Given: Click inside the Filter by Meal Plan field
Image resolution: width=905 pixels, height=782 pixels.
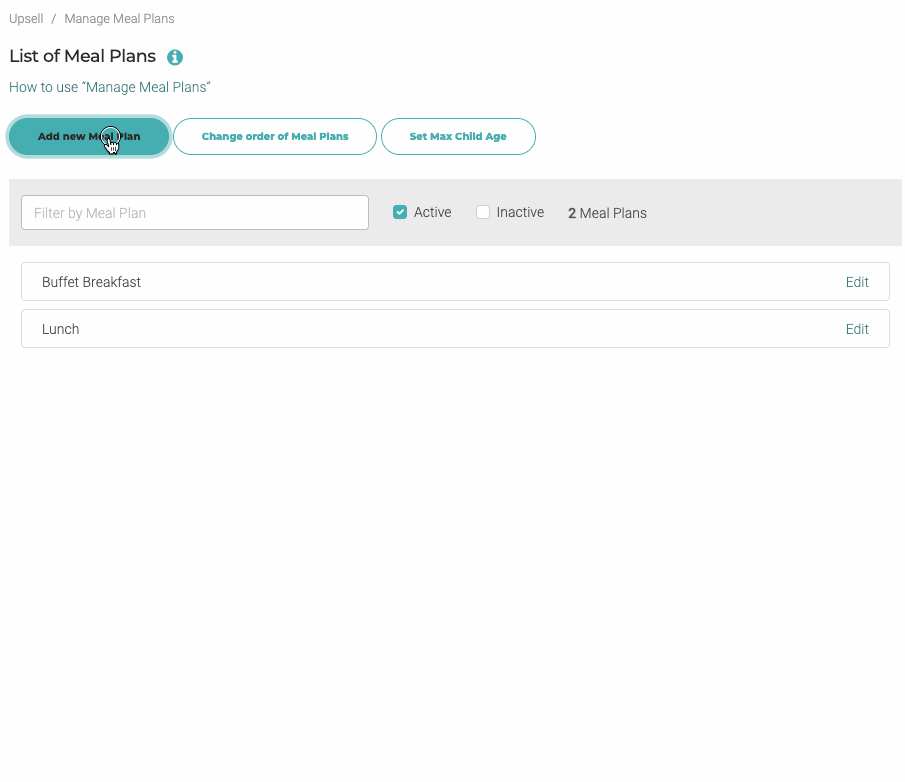Looking at the screenshot, I should (x=194, y=212).
